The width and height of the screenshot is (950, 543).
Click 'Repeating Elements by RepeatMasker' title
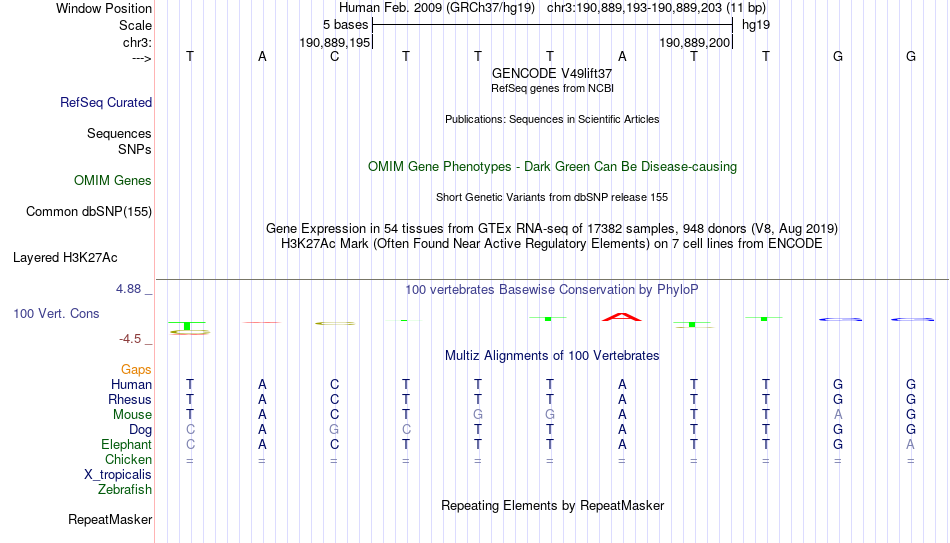[x=552, y=505]
